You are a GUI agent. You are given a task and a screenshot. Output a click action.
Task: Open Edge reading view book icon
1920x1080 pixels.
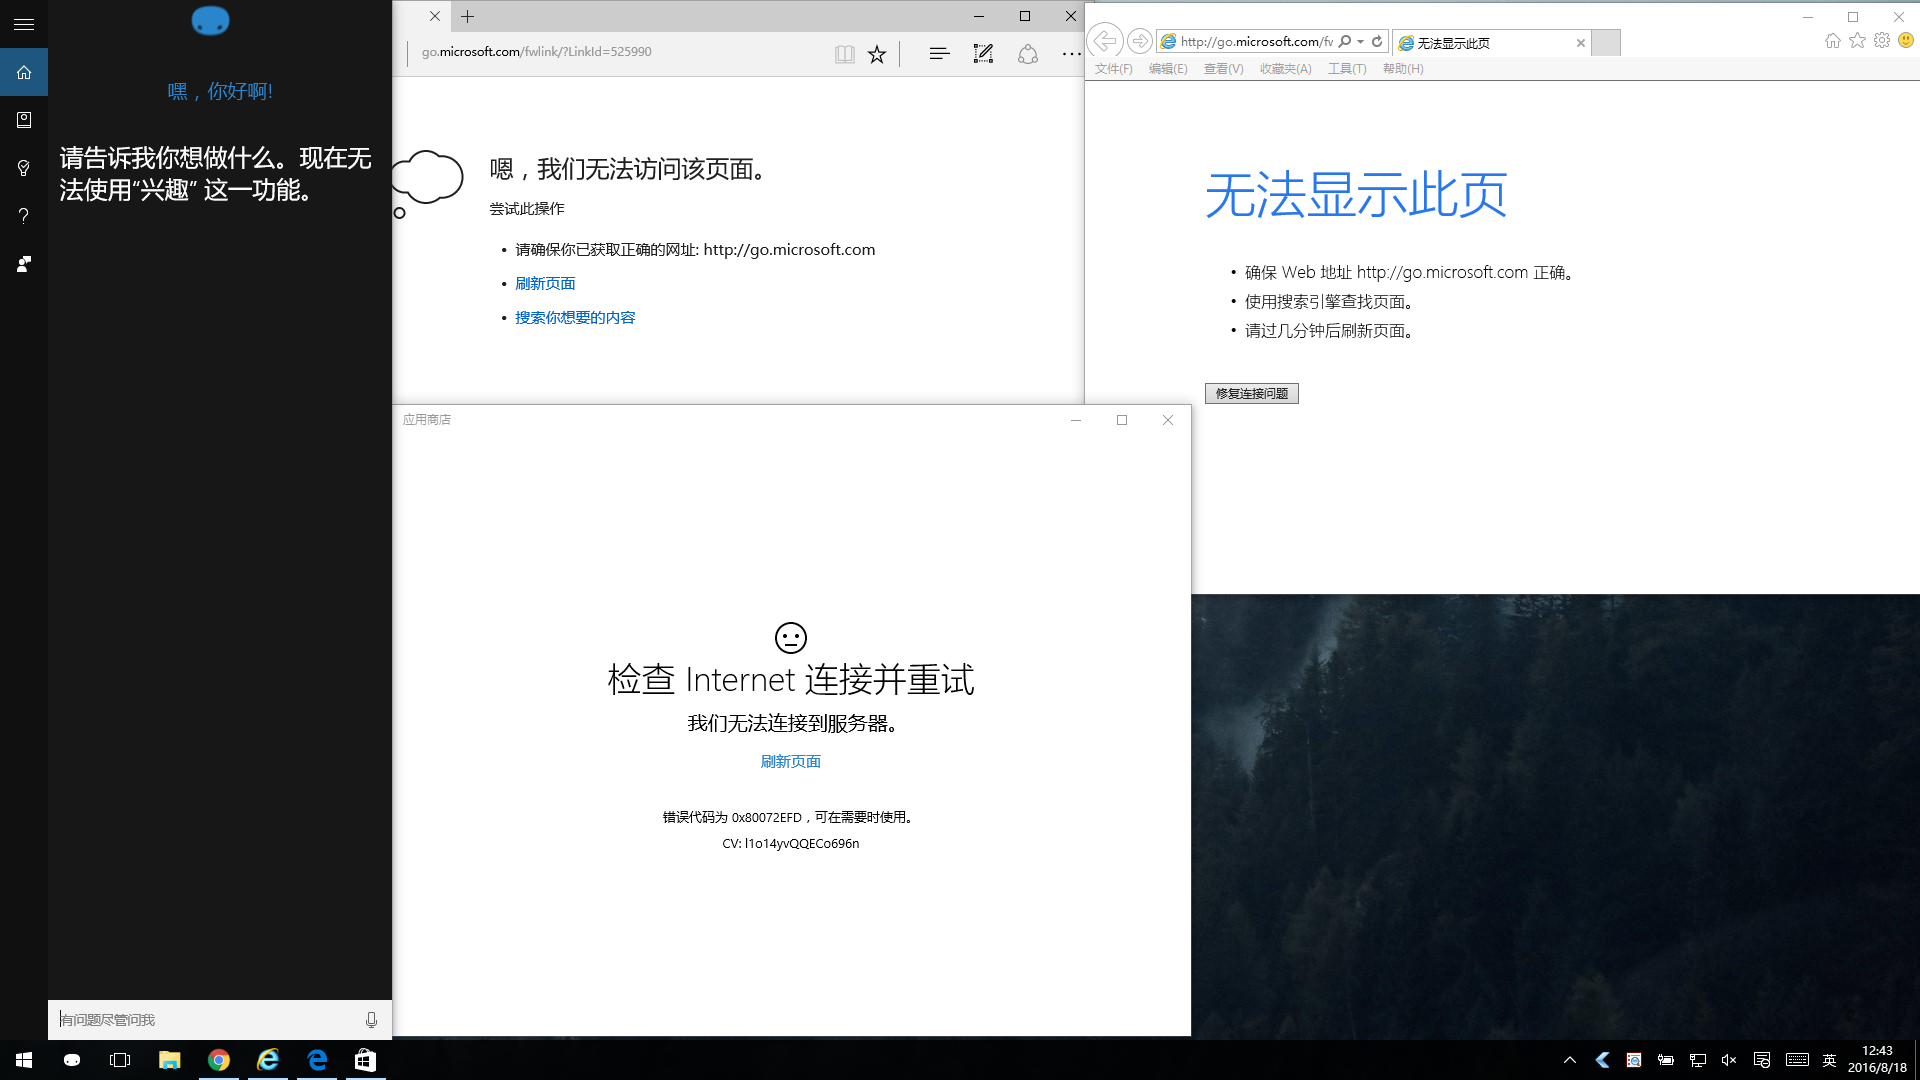(x=844, y=54)
